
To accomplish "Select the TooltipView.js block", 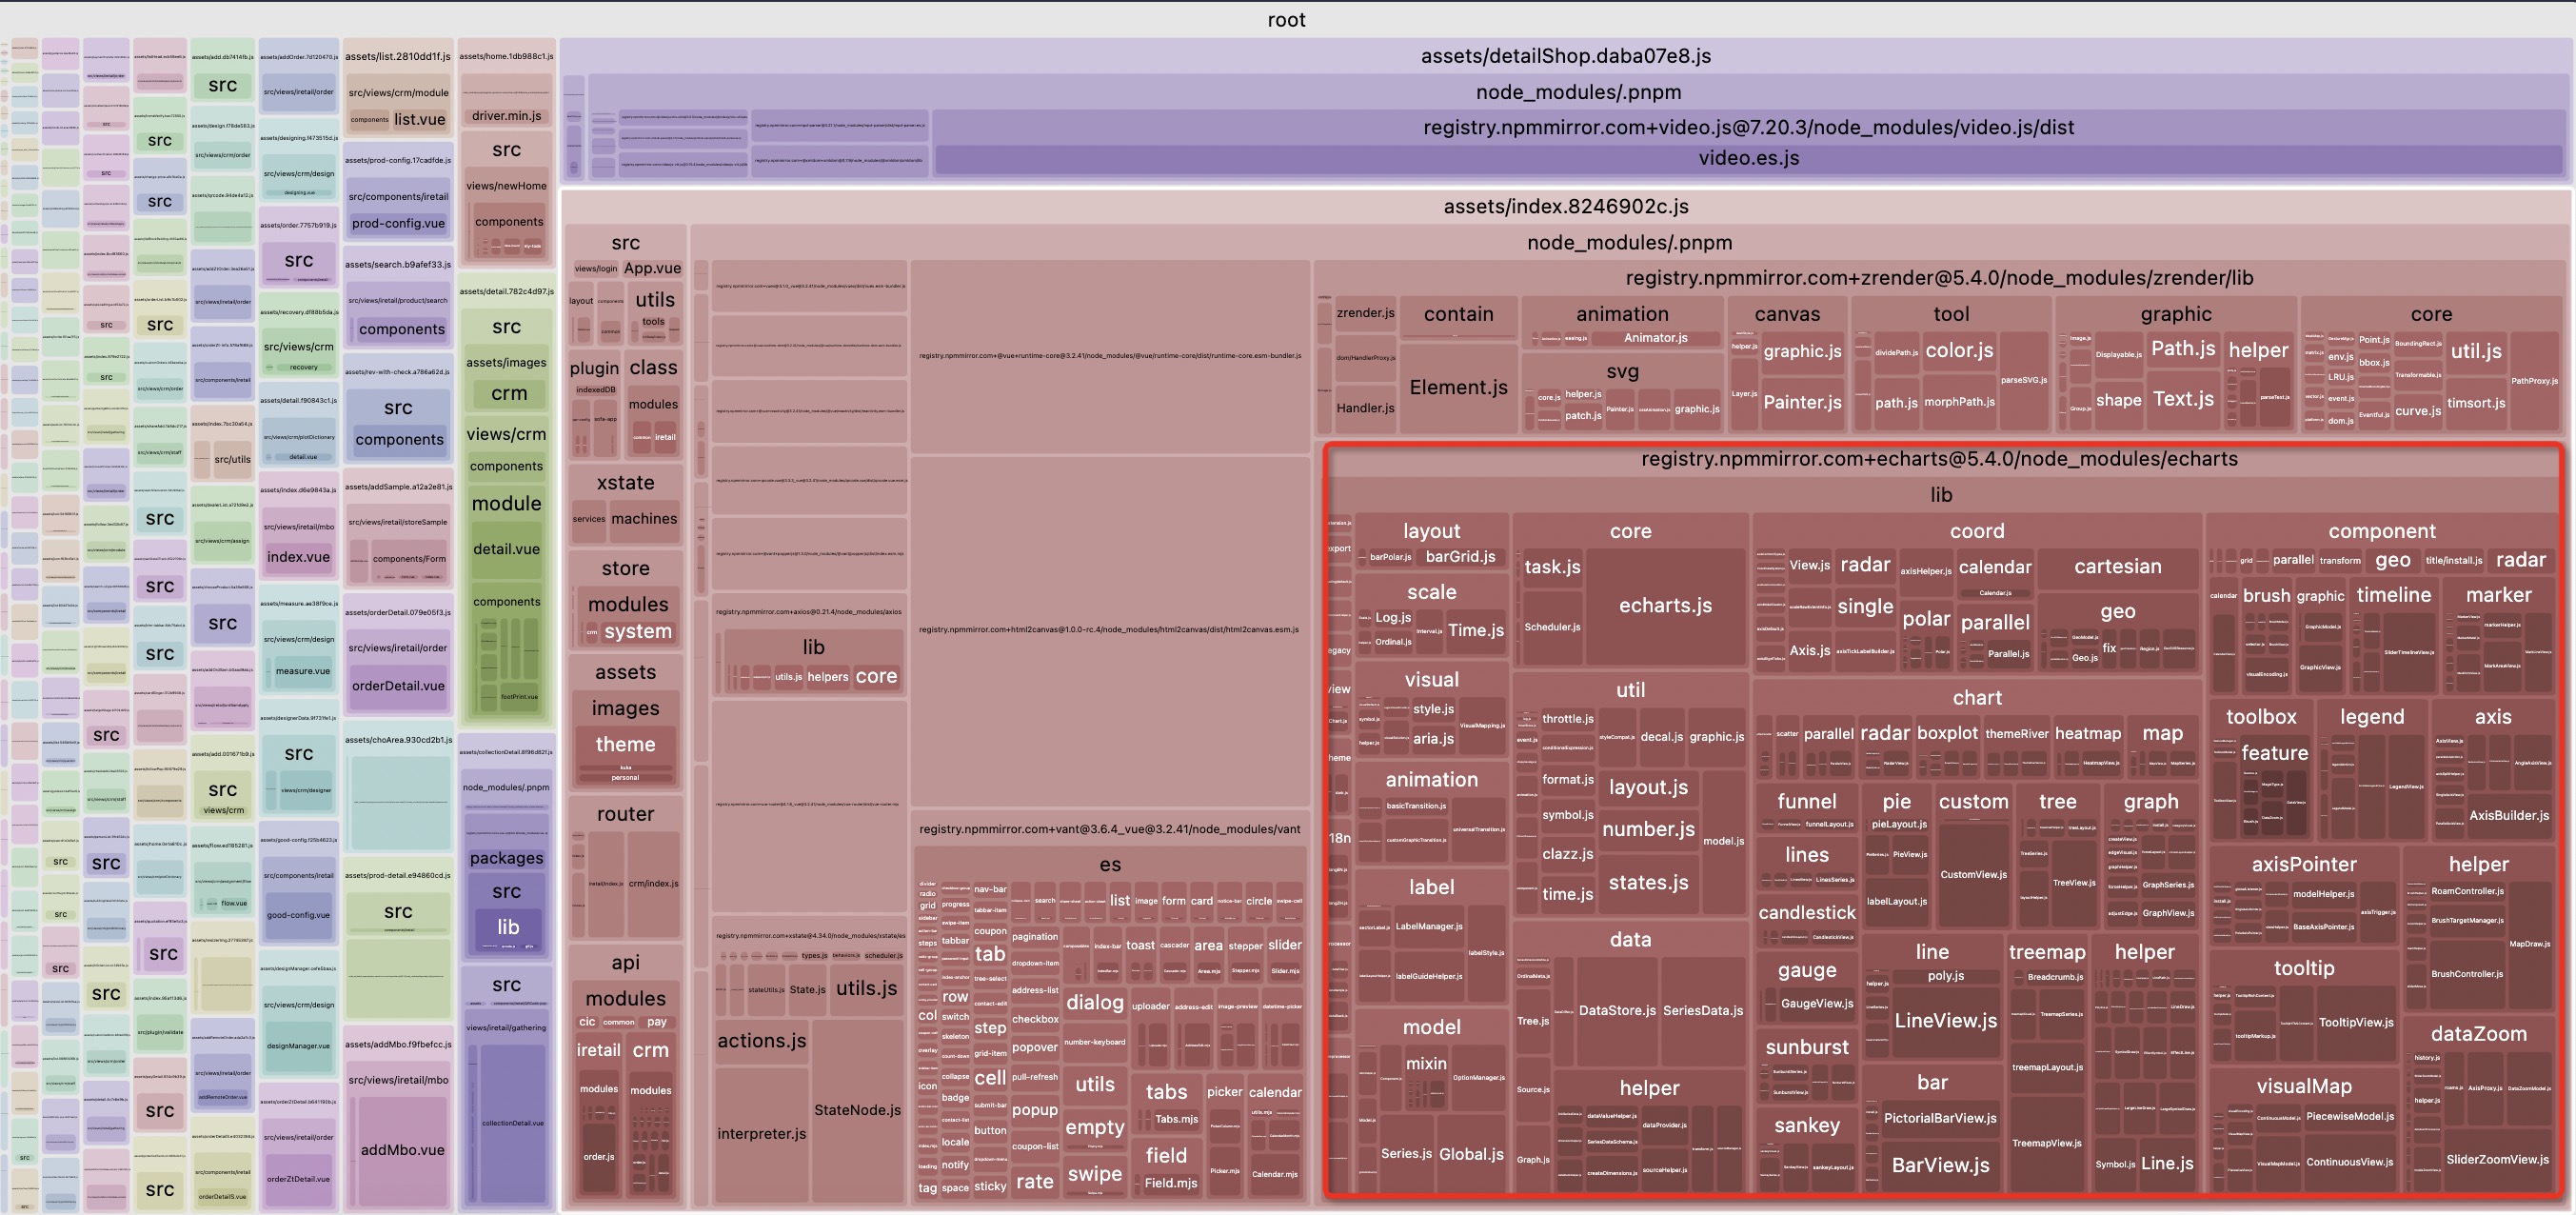I will click(x=2356, y=1023).
